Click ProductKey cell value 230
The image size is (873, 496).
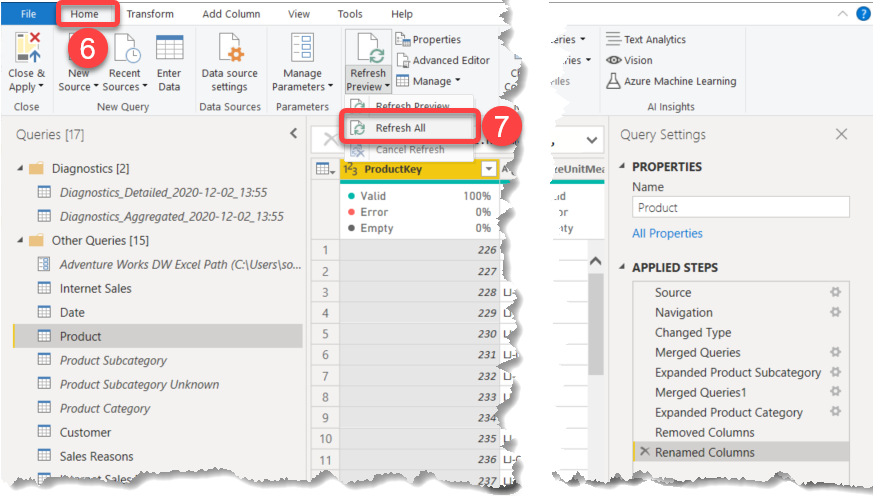[x=419, y=334]
